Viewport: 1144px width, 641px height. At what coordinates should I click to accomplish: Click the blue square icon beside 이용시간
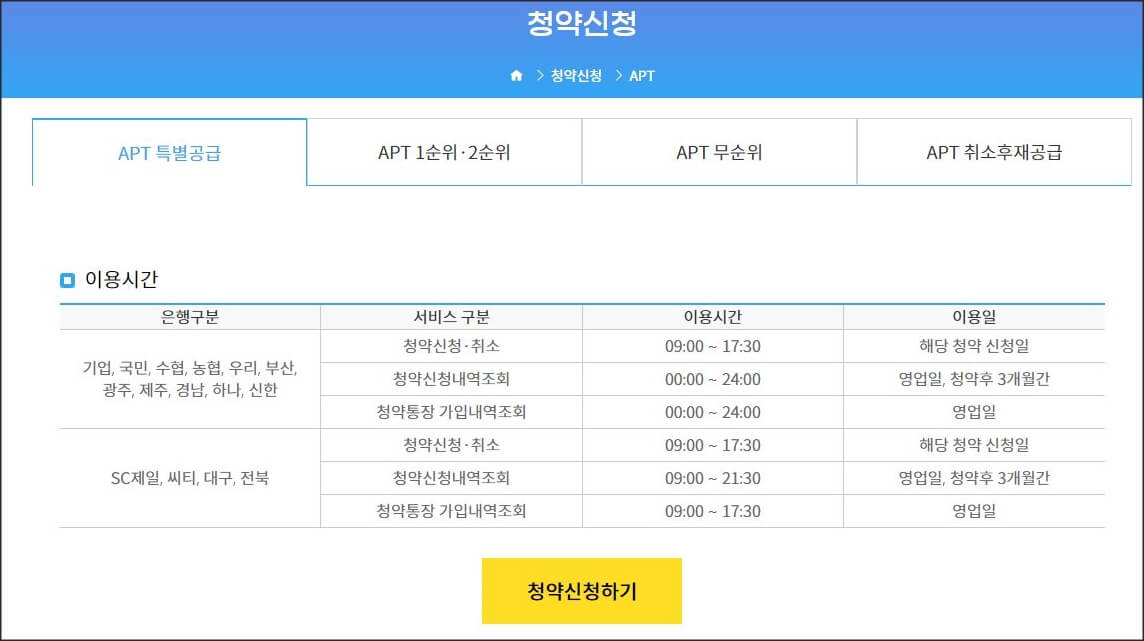(67, 279)
